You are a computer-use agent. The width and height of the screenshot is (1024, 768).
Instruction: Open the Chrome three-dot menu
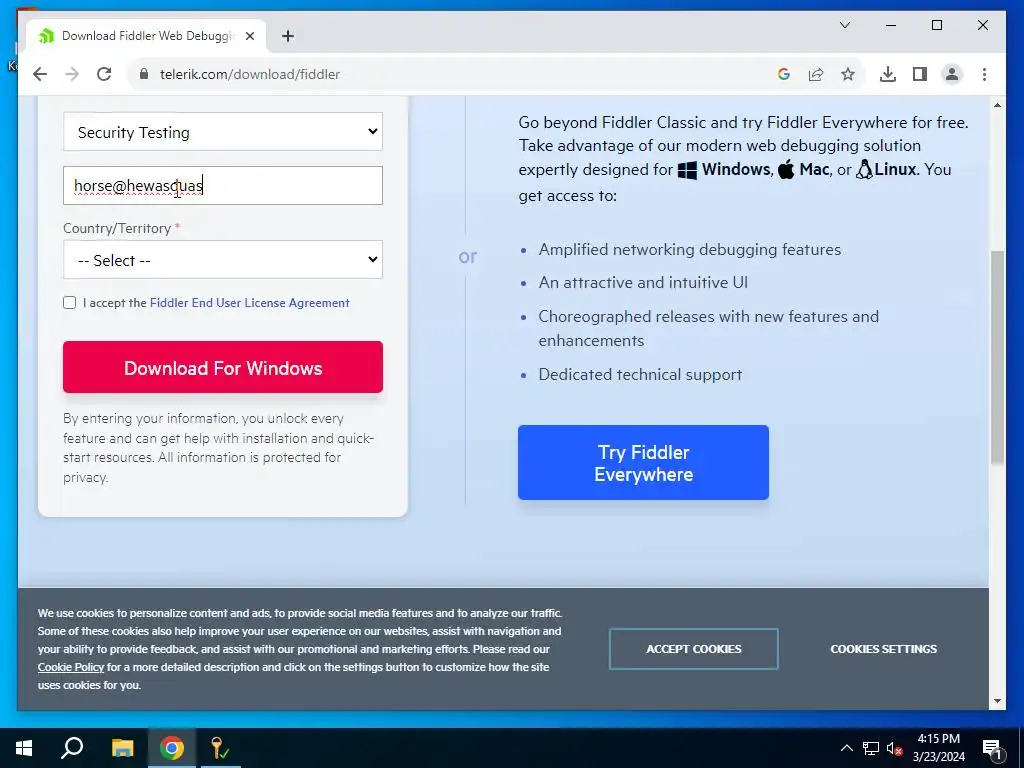(984, 74)
